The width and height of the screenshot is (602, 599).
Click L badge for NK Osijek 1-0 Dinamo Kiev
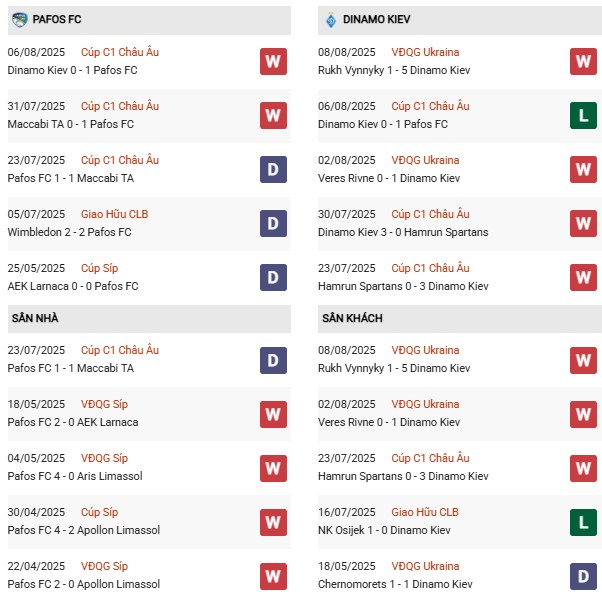pyautogui.click(x=583, y=521)
